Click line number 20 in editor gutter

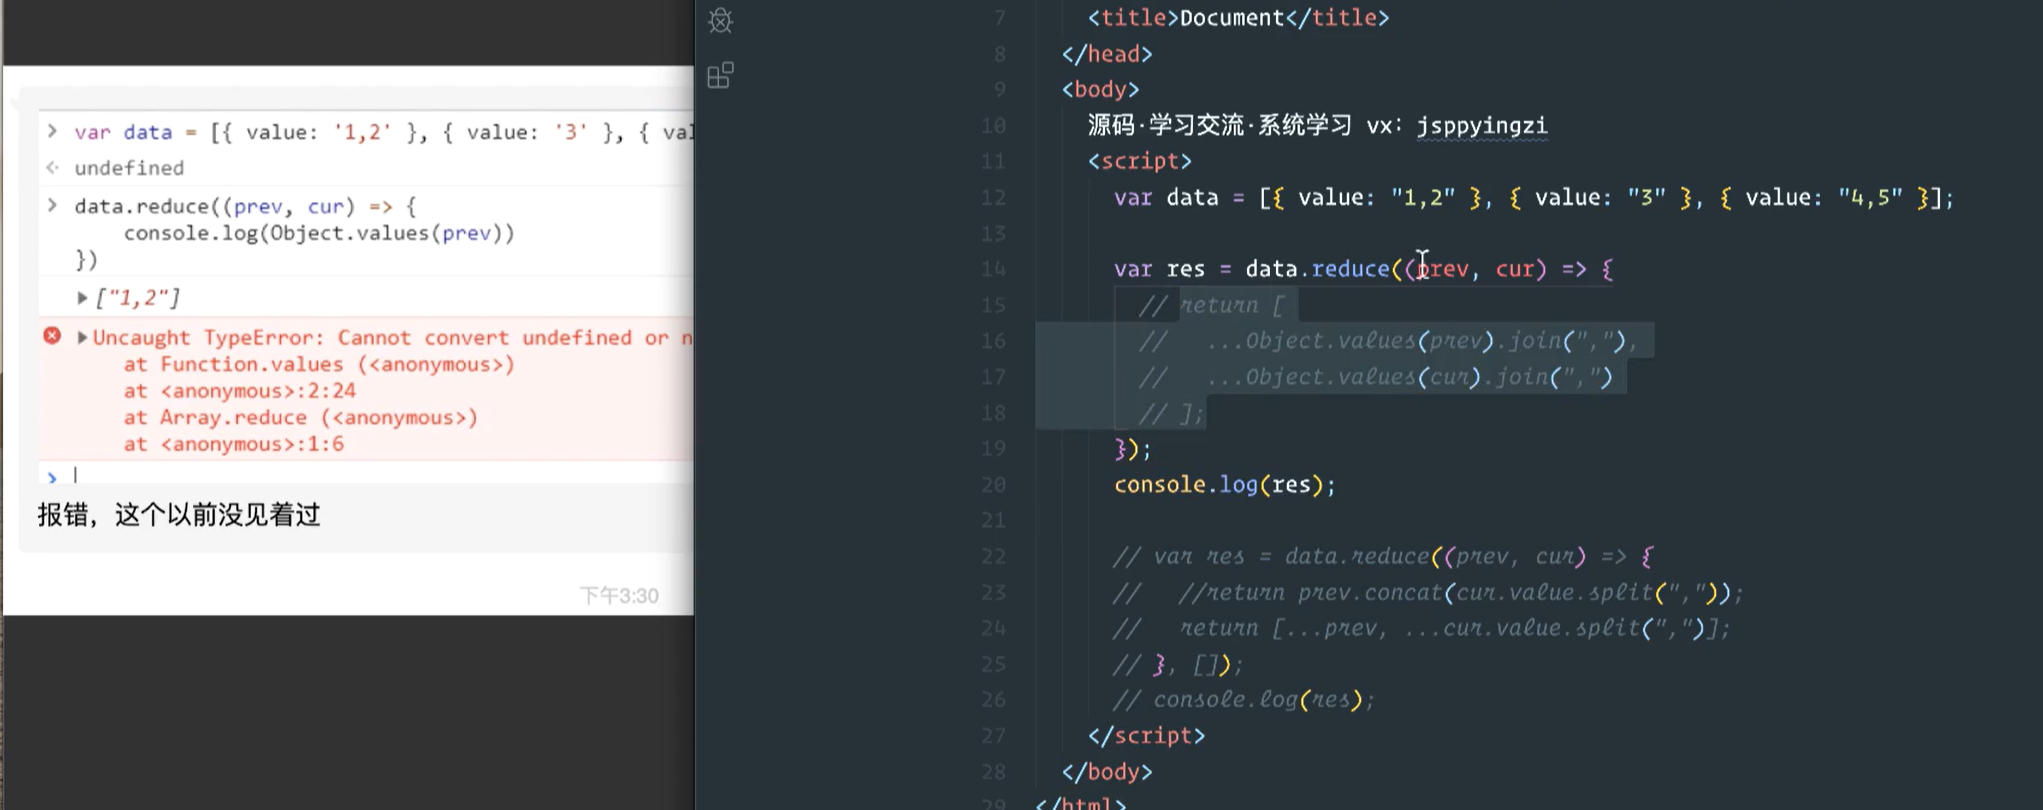click(993, 485)
